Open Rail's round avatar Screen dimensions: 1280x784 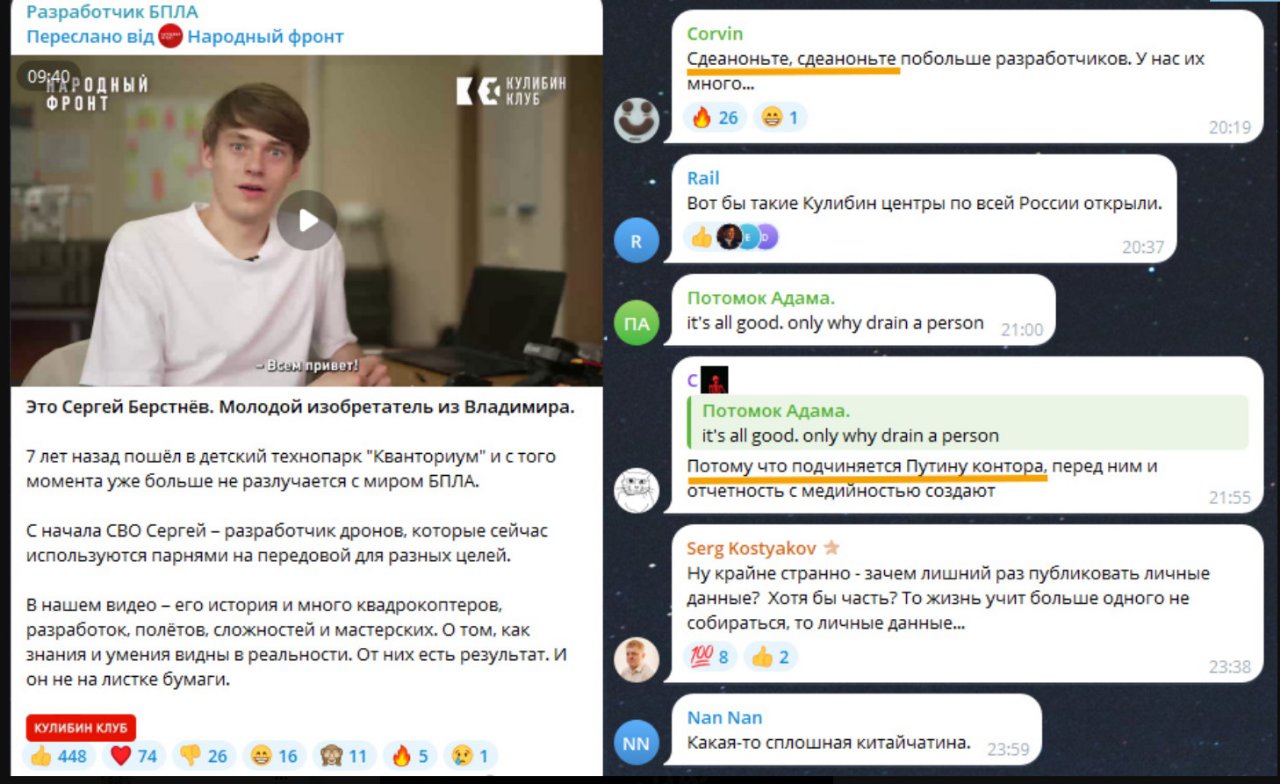click(636, 241)
